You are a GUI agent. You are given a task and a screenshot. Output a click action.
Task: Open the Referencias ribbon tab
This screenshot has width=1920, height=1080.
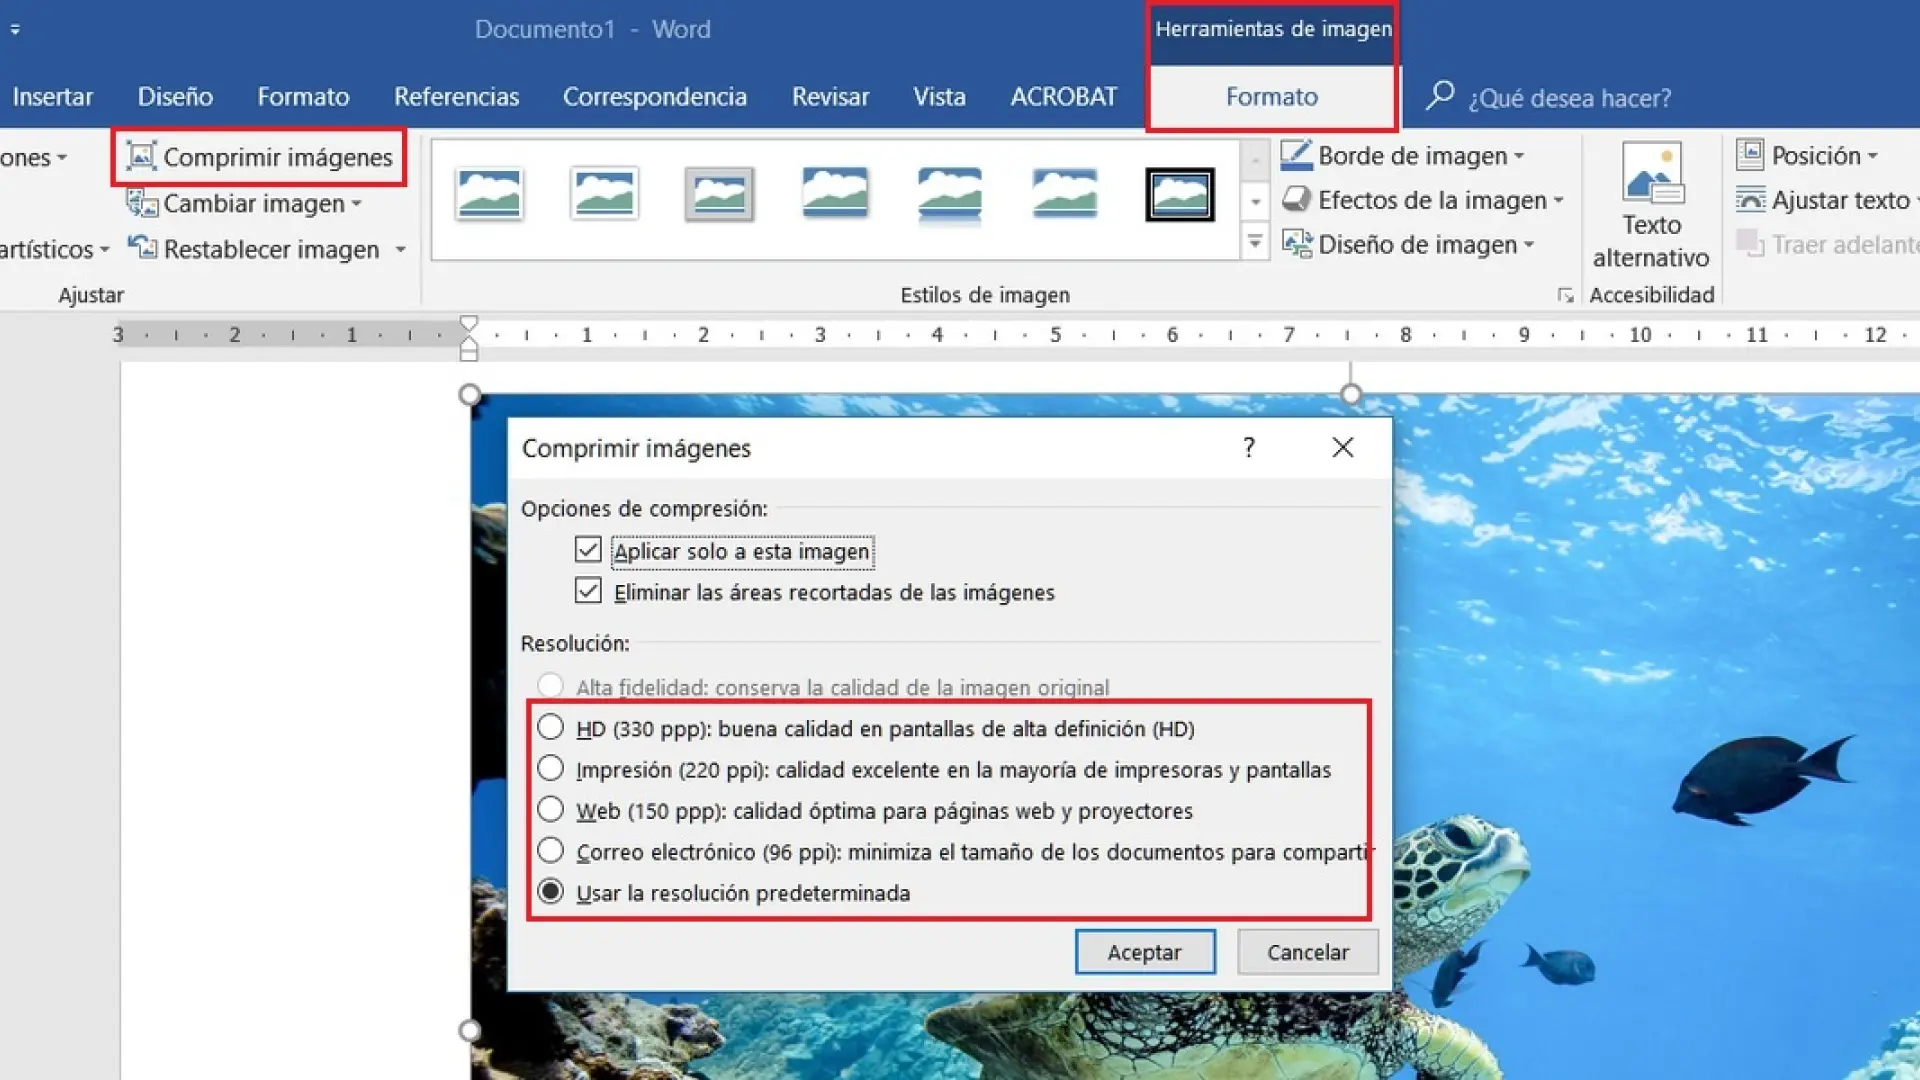pos(456,97)
